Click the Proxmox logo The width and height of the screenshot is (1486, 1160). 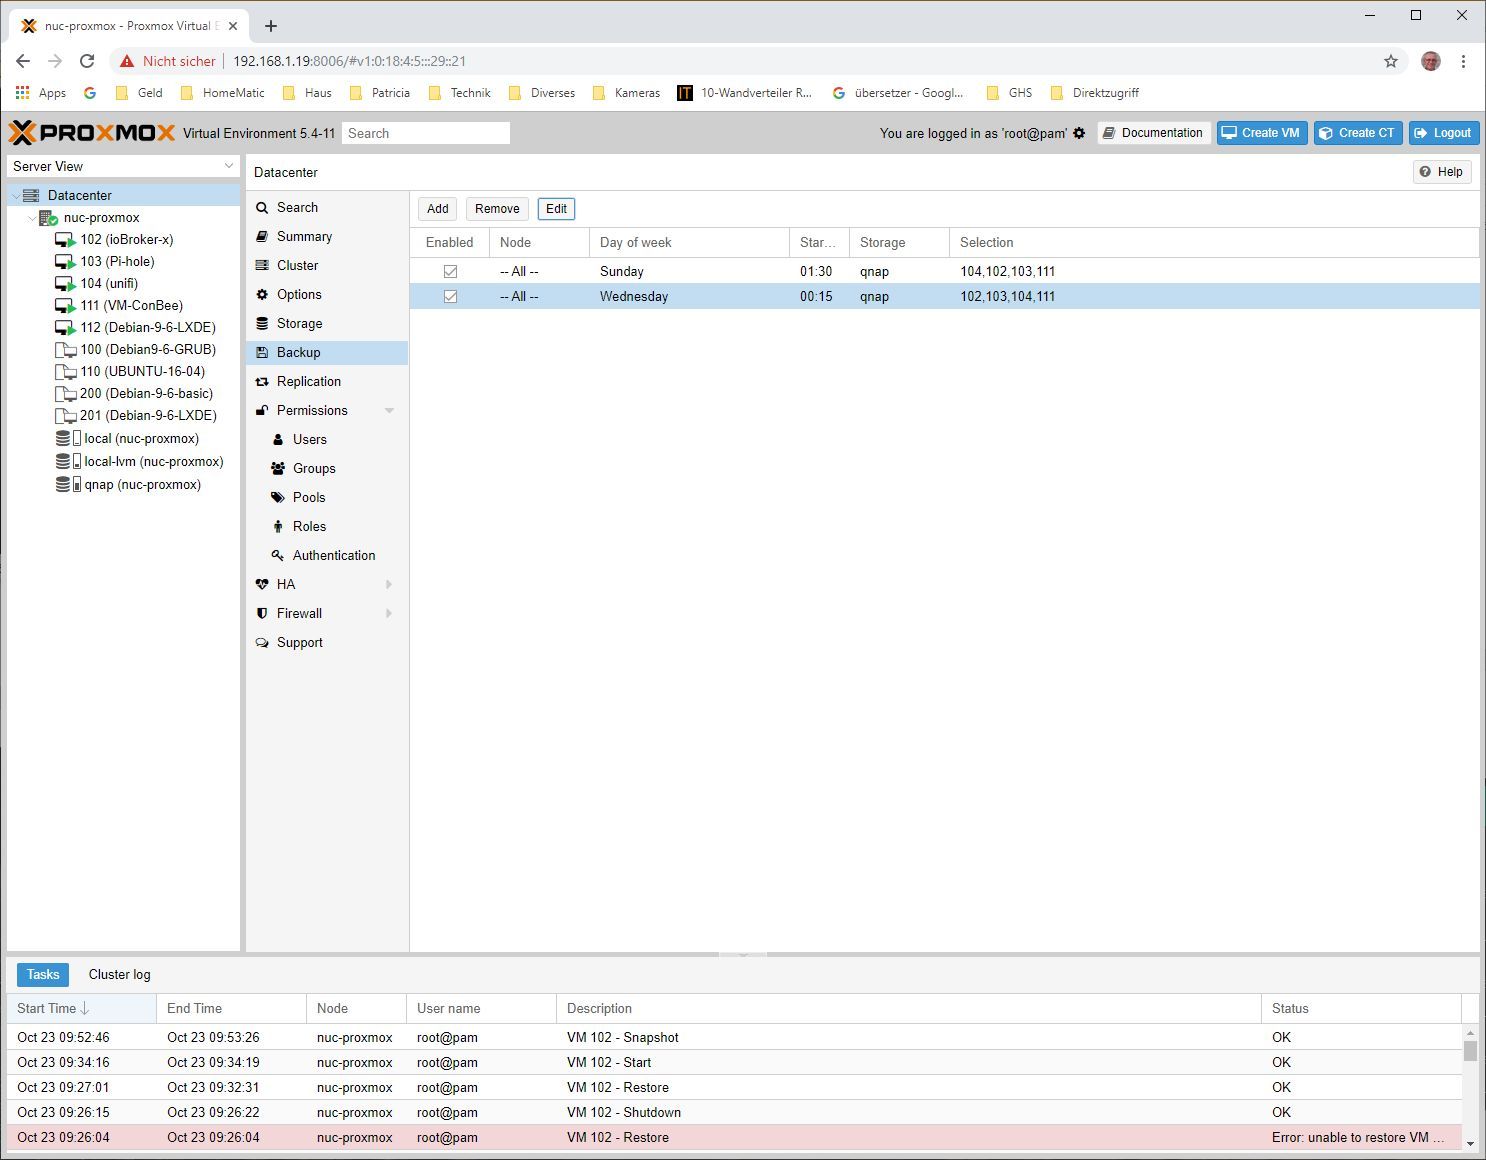pyautogui.click(x=92, y=133)
